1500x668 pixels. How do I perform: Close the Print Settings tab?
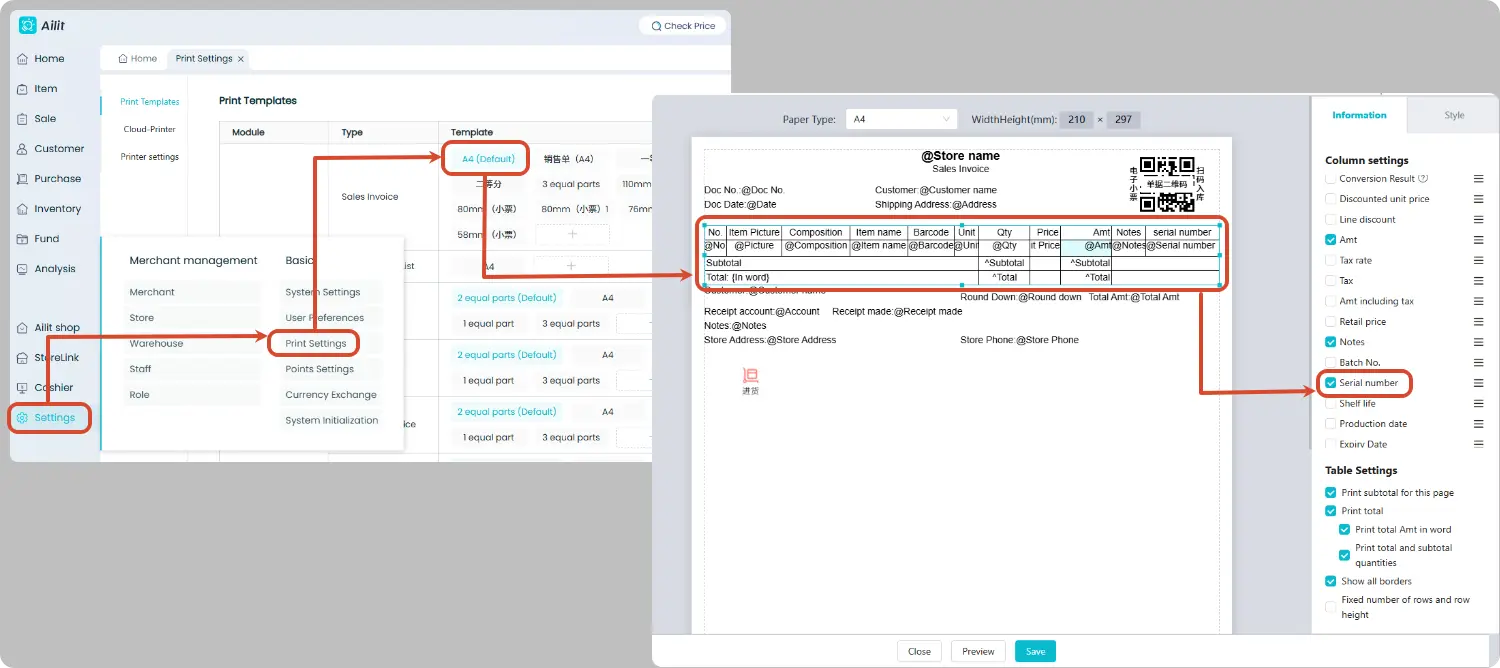pyautogui.click(x=241, y=59)
